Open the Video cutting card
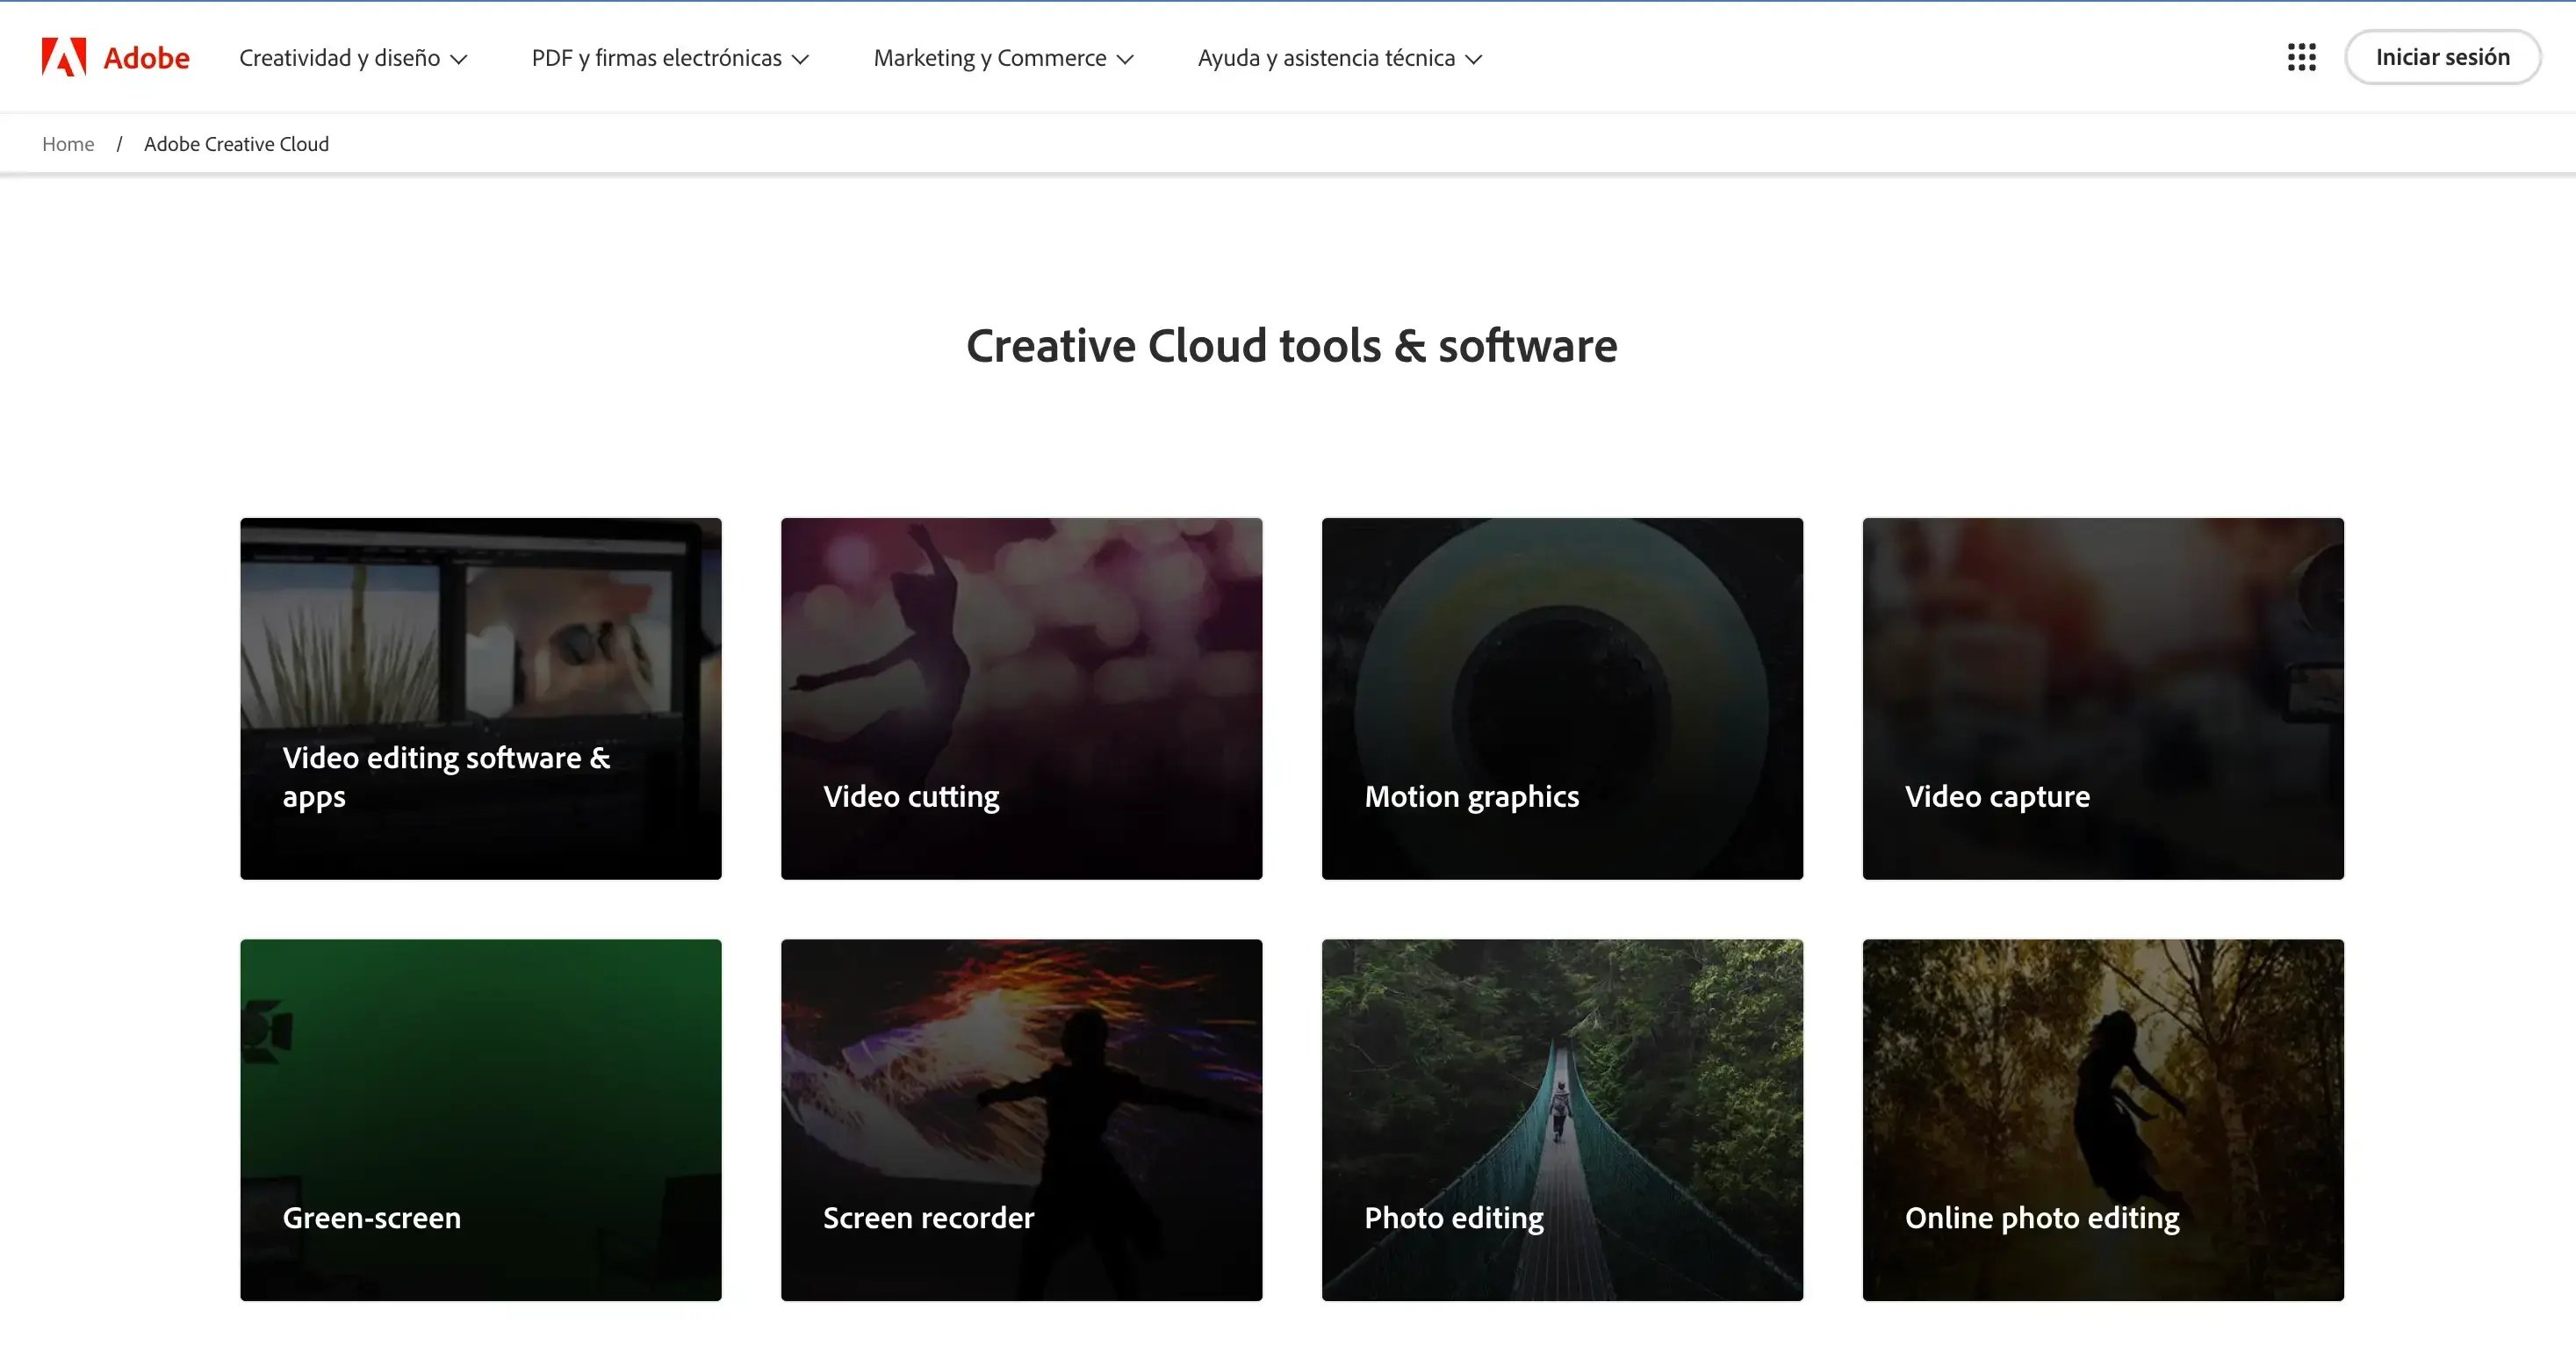The height and width of the screenshot is (1345, 2576). point(1021,698)
